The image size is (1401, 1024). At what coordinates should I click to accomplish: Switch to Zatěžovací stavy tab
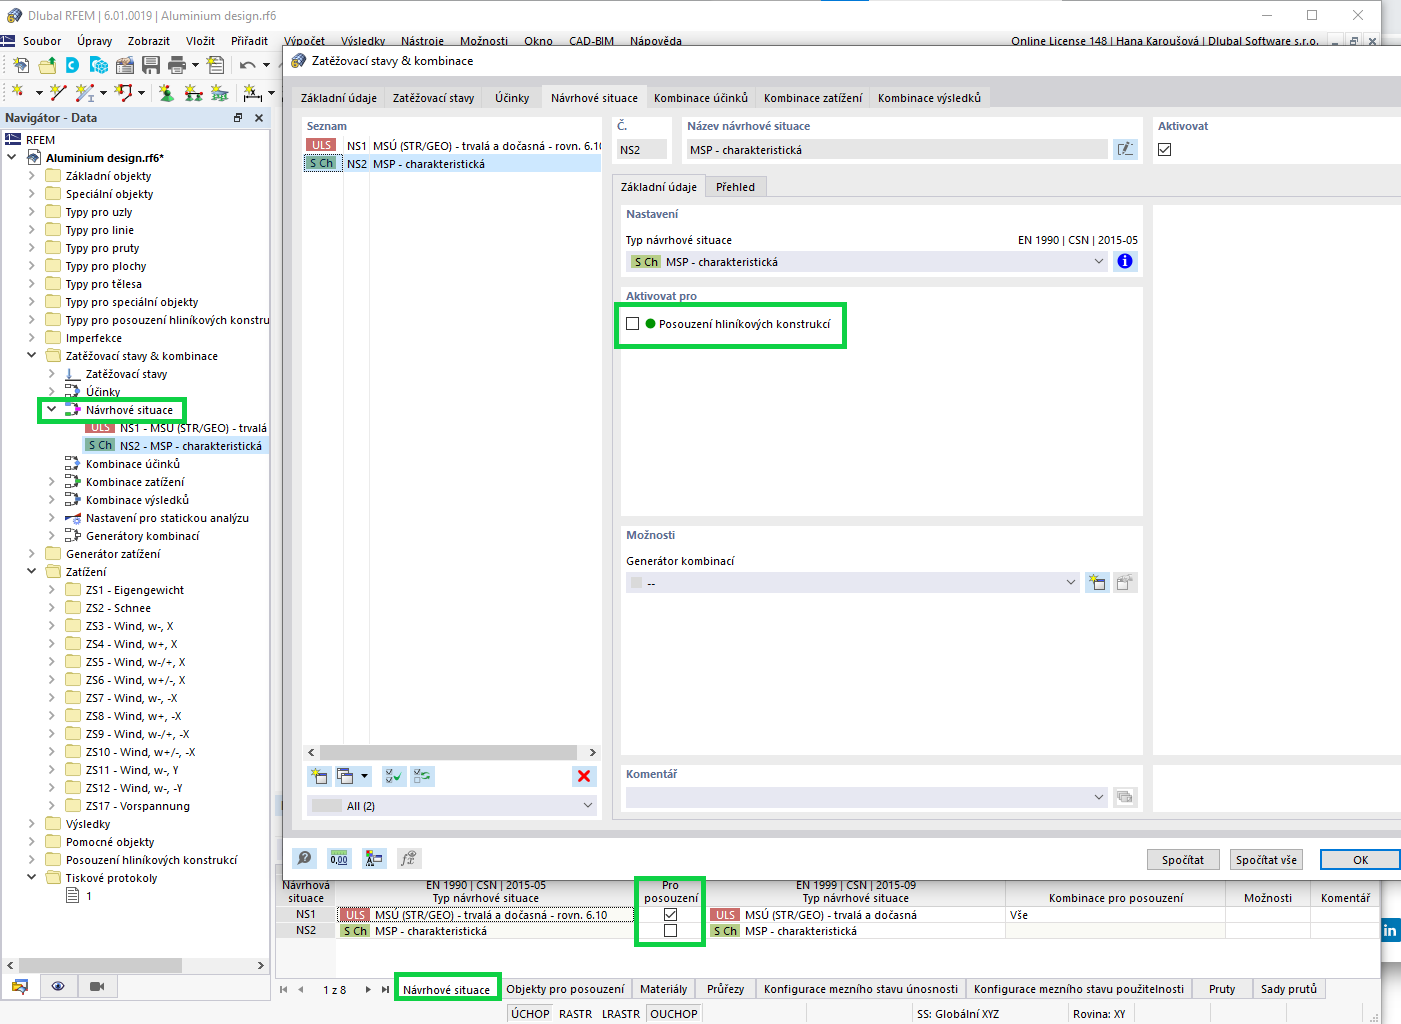(x=433, y=98)
